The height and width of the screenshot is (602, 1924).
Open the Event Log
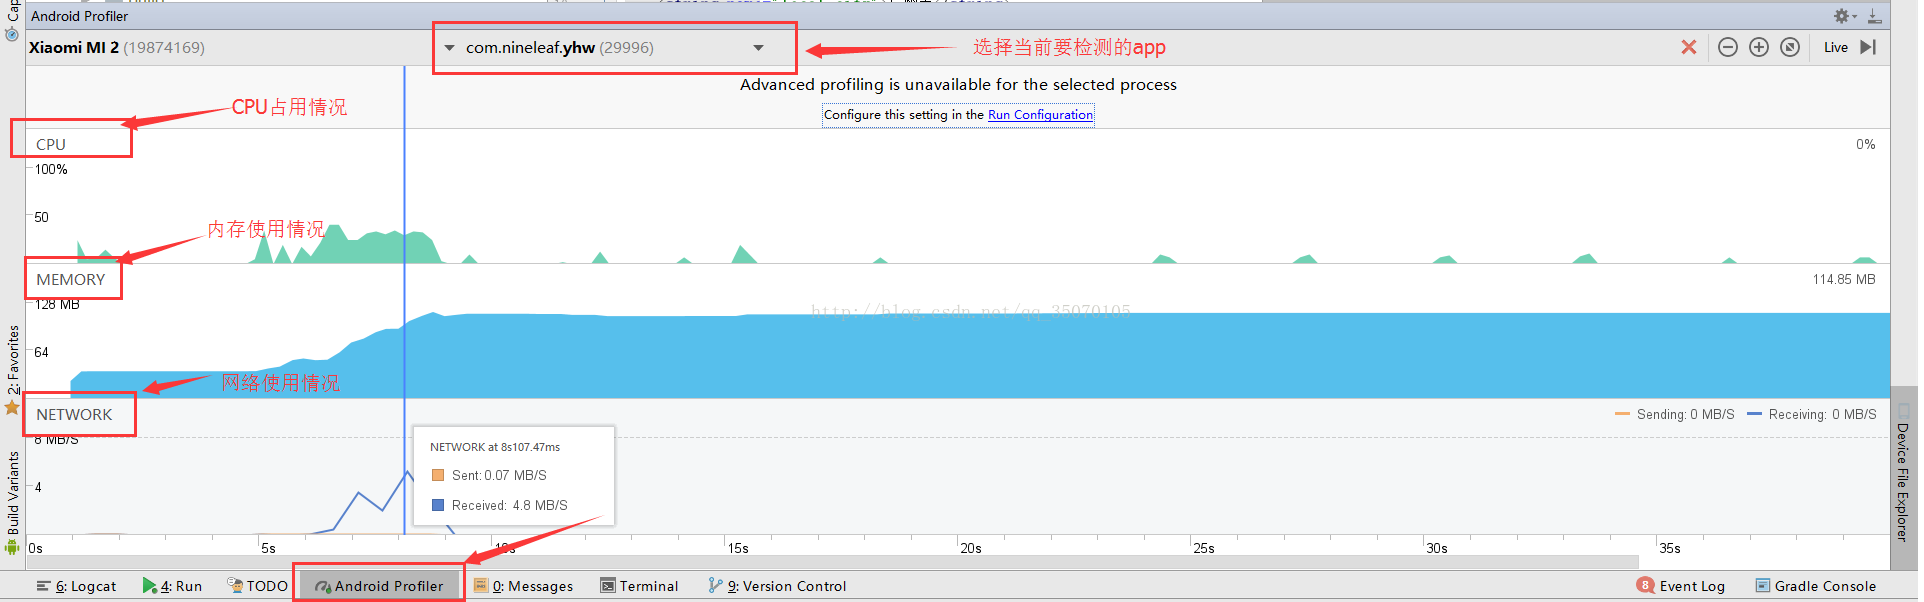tap(1681, 586)
